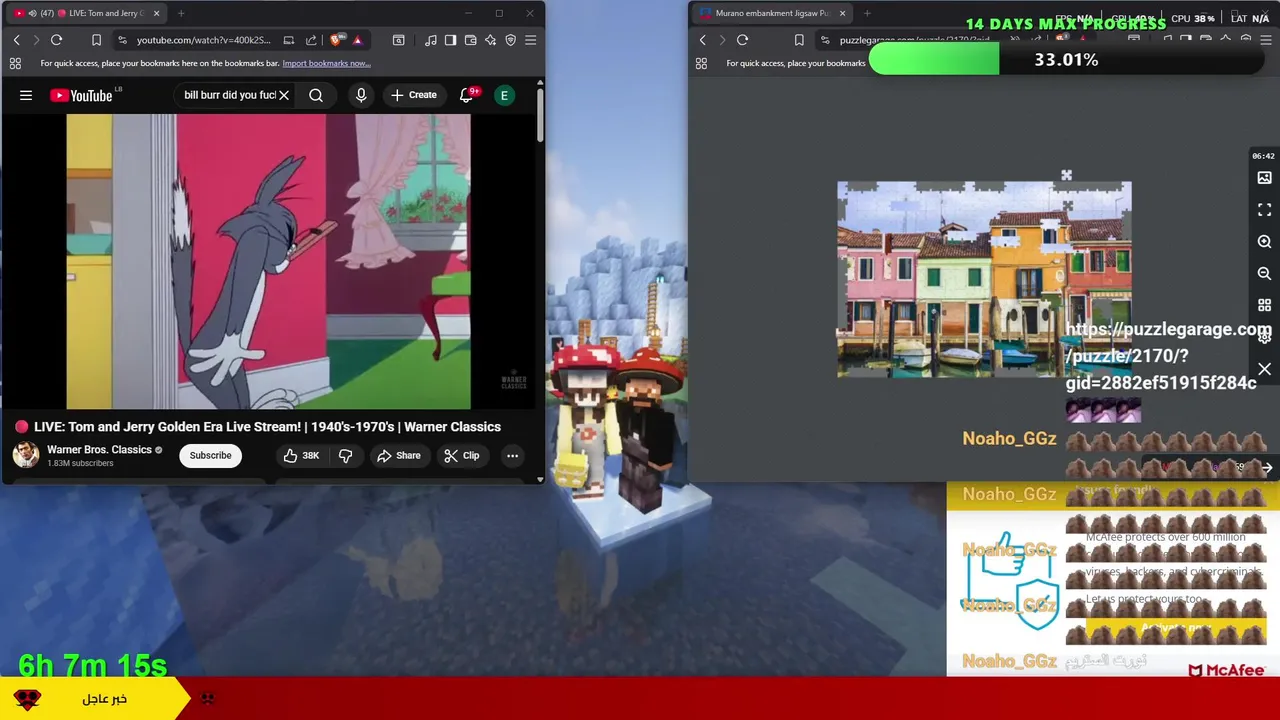Viewport: 1280px width, 720px height.
Task: Open the E account avatar menu
Action: click(505, 95)
